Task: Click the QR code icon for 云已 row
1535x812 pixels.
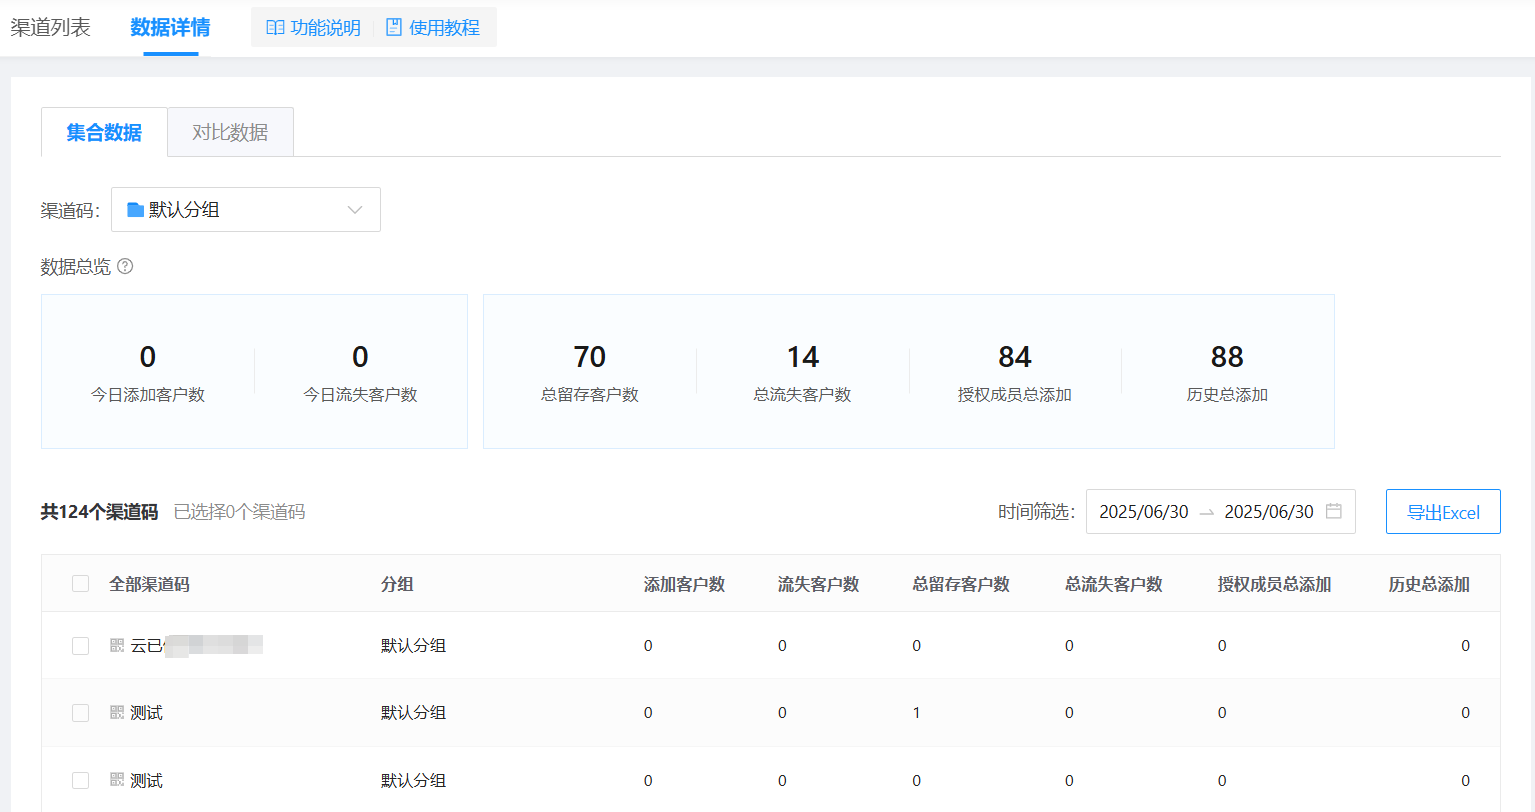Action: [x=117, y=645]
